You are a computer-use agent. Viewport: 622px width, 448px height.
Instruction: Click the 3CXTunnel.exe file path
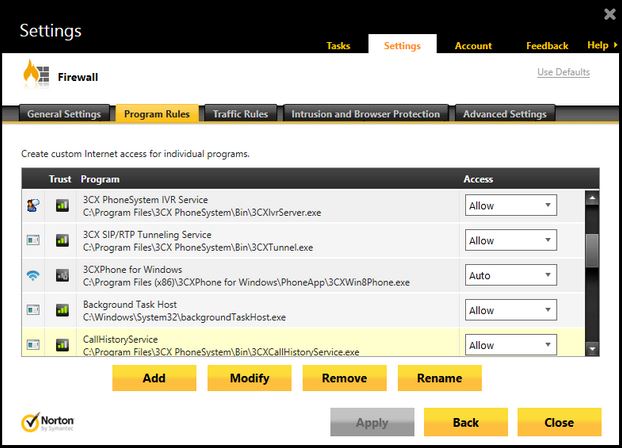pos(198,248)
